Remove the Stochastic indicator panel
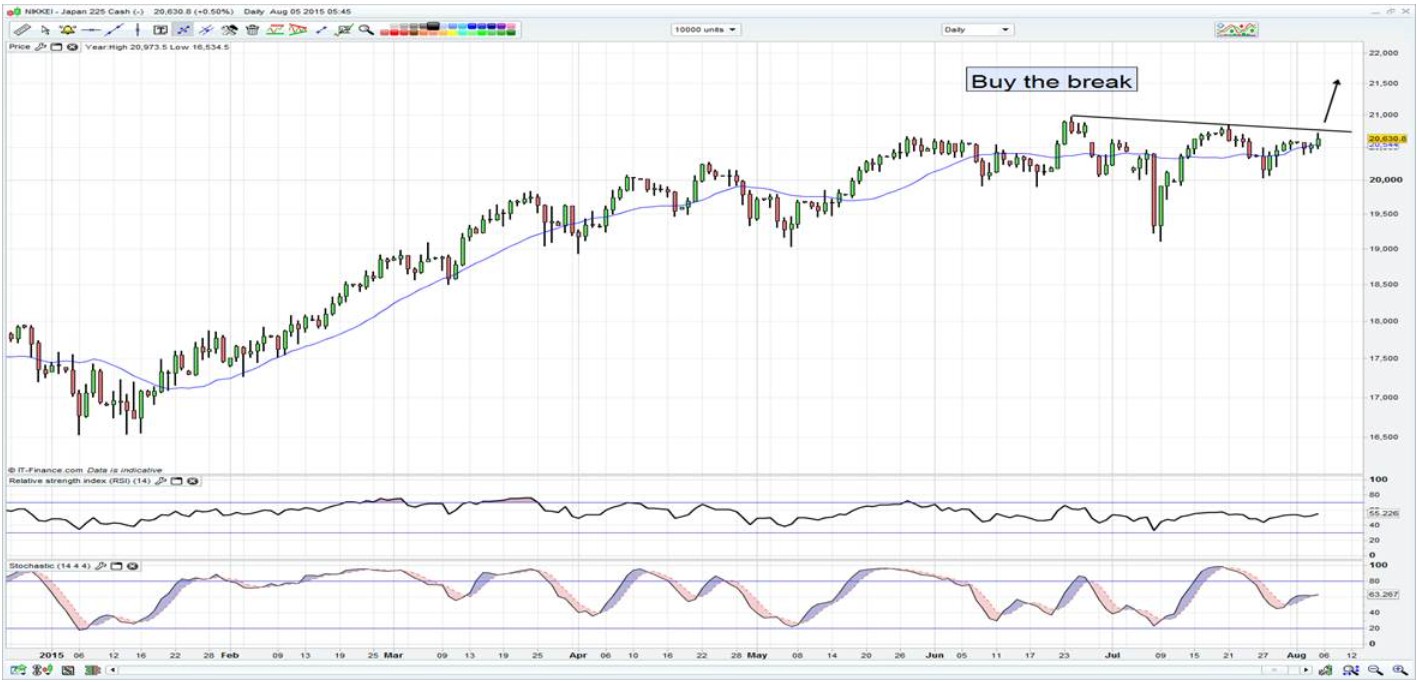 pos(130,566)
